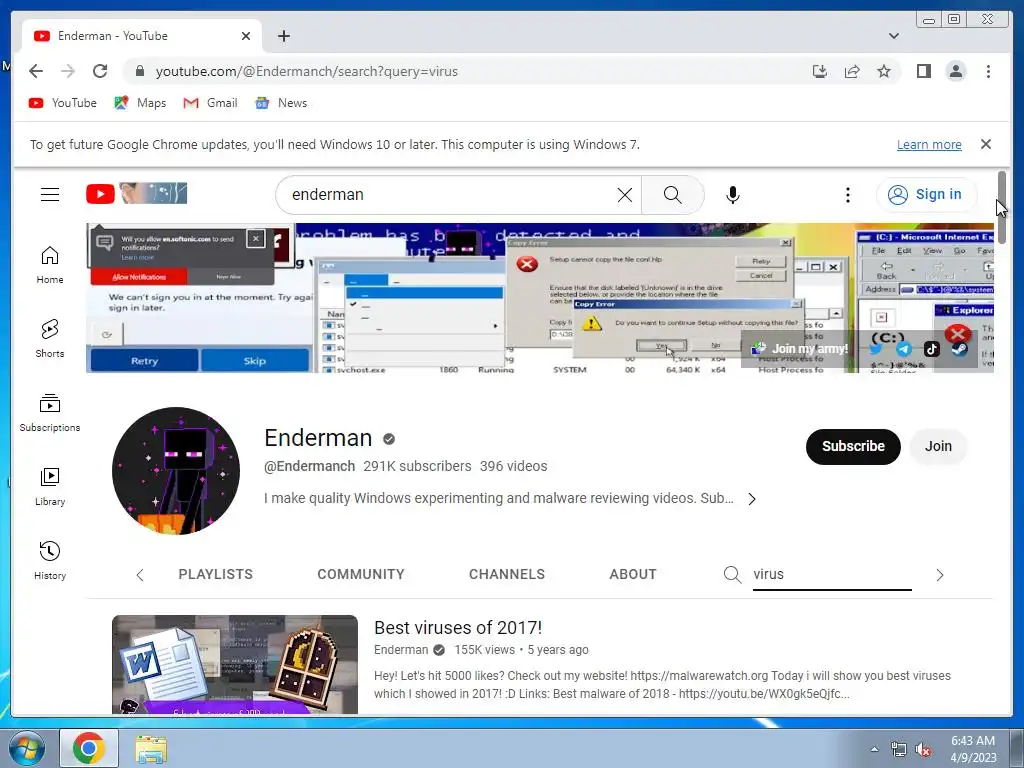1024x768 pixels.
Task: Switch to the CHANNELS tab
Action: [507, 574]
